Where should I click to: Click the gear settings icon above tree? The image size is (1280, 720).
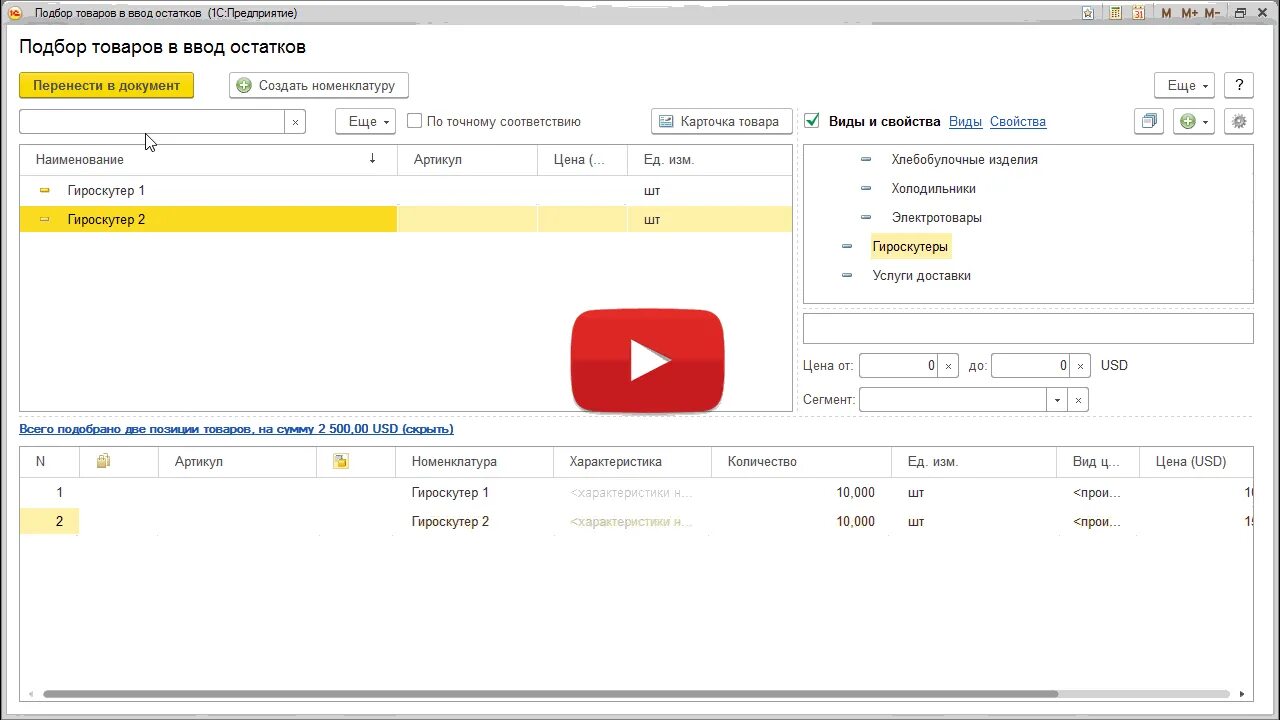tap(1239, 121)
